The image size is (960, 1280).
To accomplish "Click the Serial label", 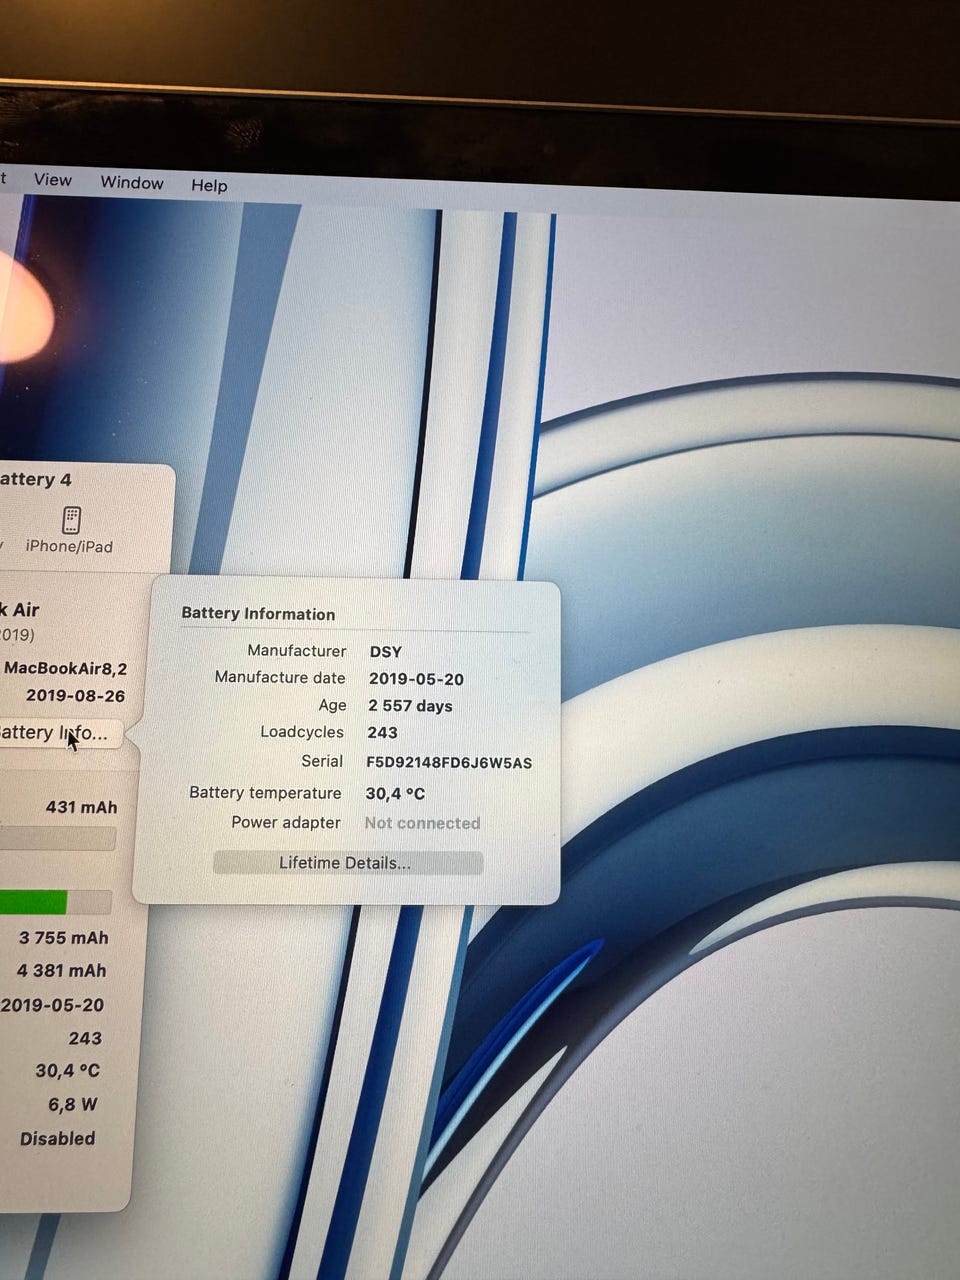I will [x=322, y=762].
